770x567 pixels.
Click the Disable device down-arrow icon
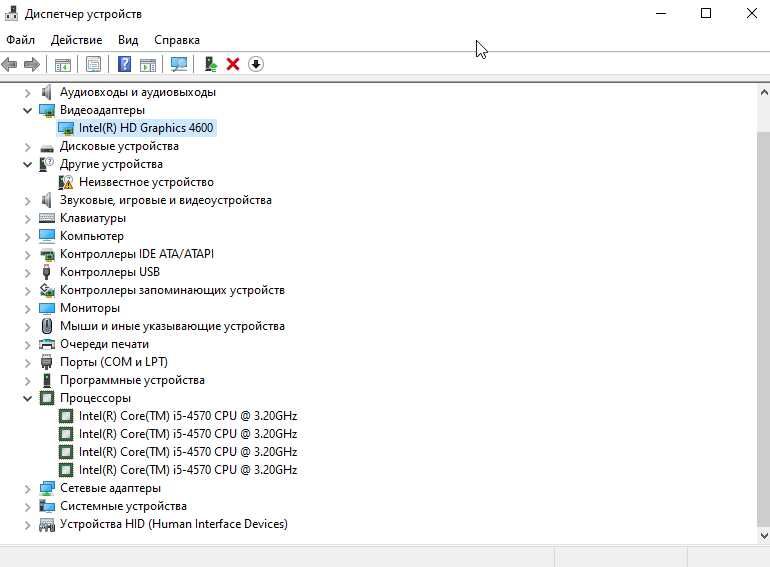click(256, 64)
